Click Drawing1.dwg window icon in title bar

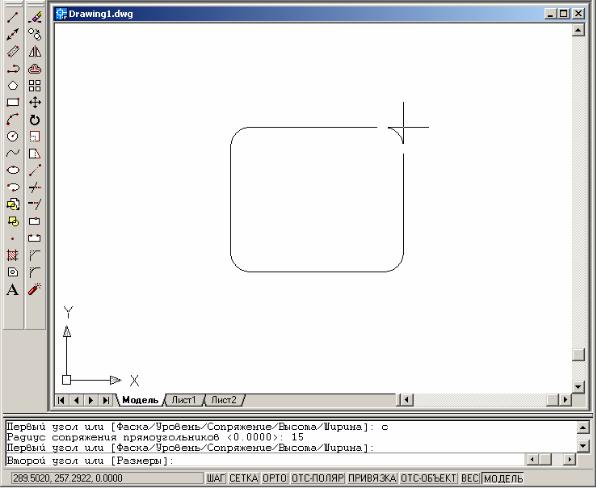tap(61, 14)
